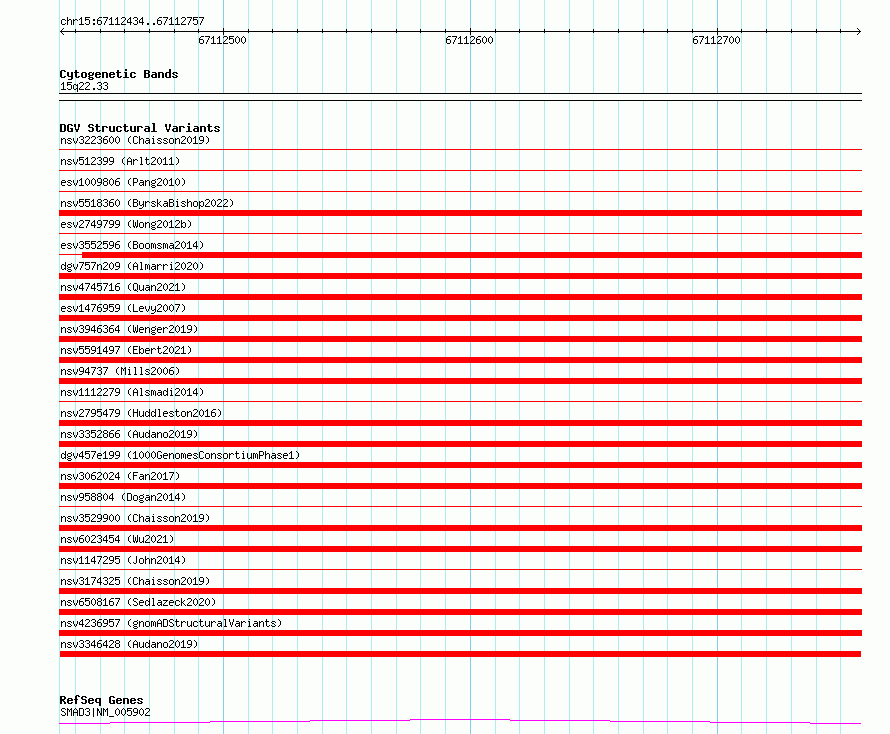Click the nsv3174325 (Chaisson2019) label
The width and height of the screenshot is (890, 734).
[135, 581]
